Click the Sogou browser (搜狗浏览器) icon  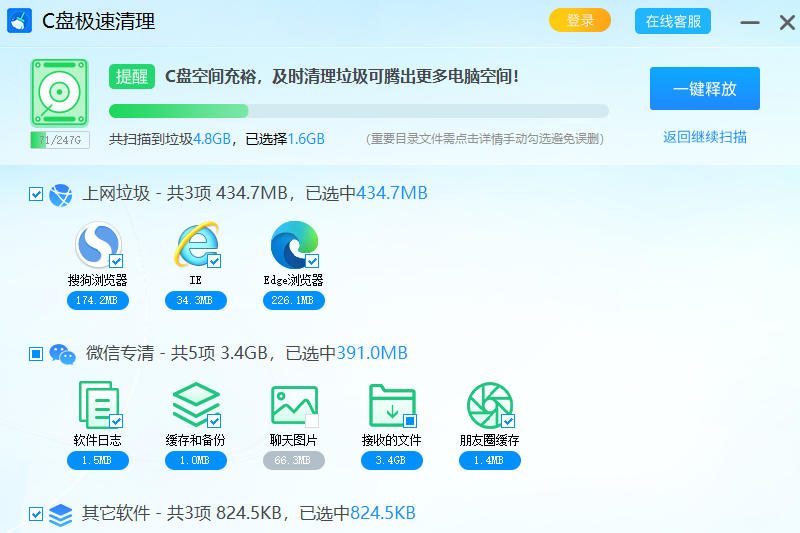point(97,245)
